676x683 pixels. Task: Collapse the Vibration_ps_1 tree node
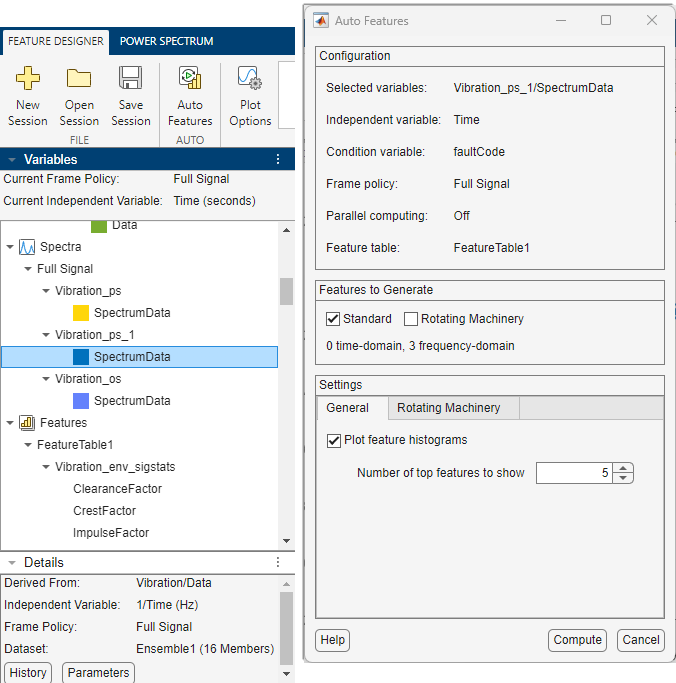(46, 335)
